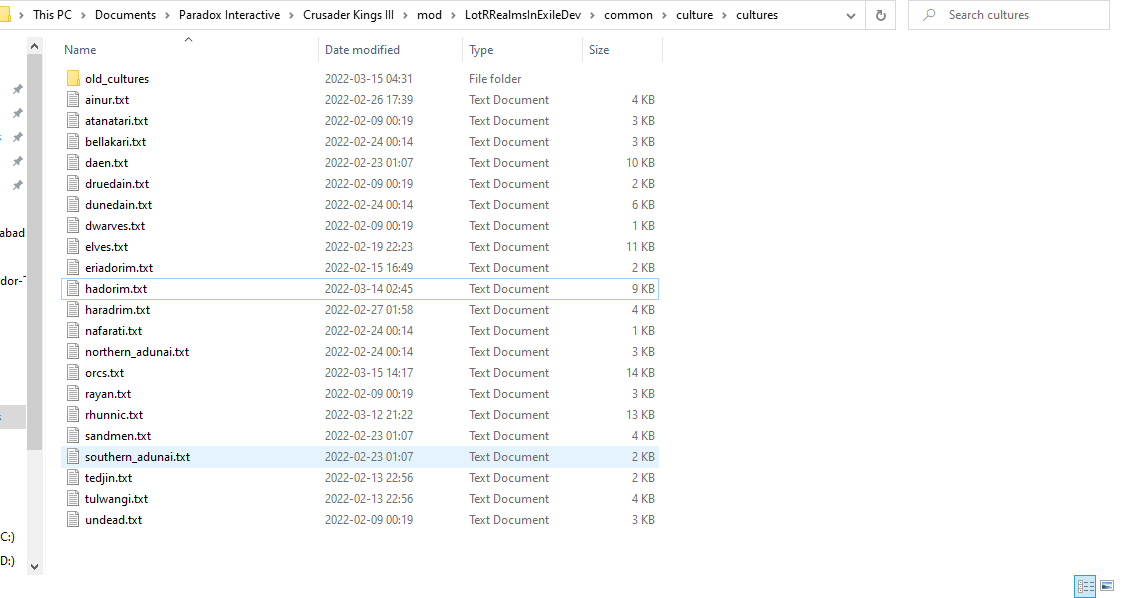Open address bar history dropdown
The width and height of the screenshot is (1123, 598).
point(850,15)
